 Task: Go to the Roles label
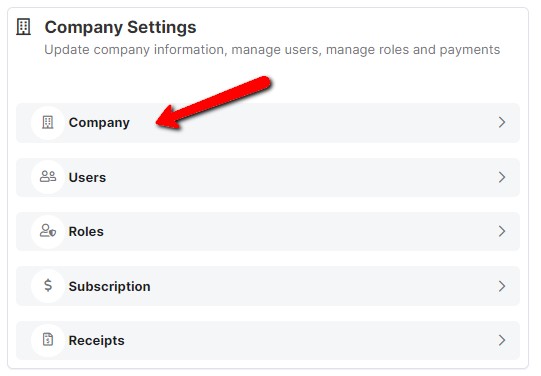86,231
